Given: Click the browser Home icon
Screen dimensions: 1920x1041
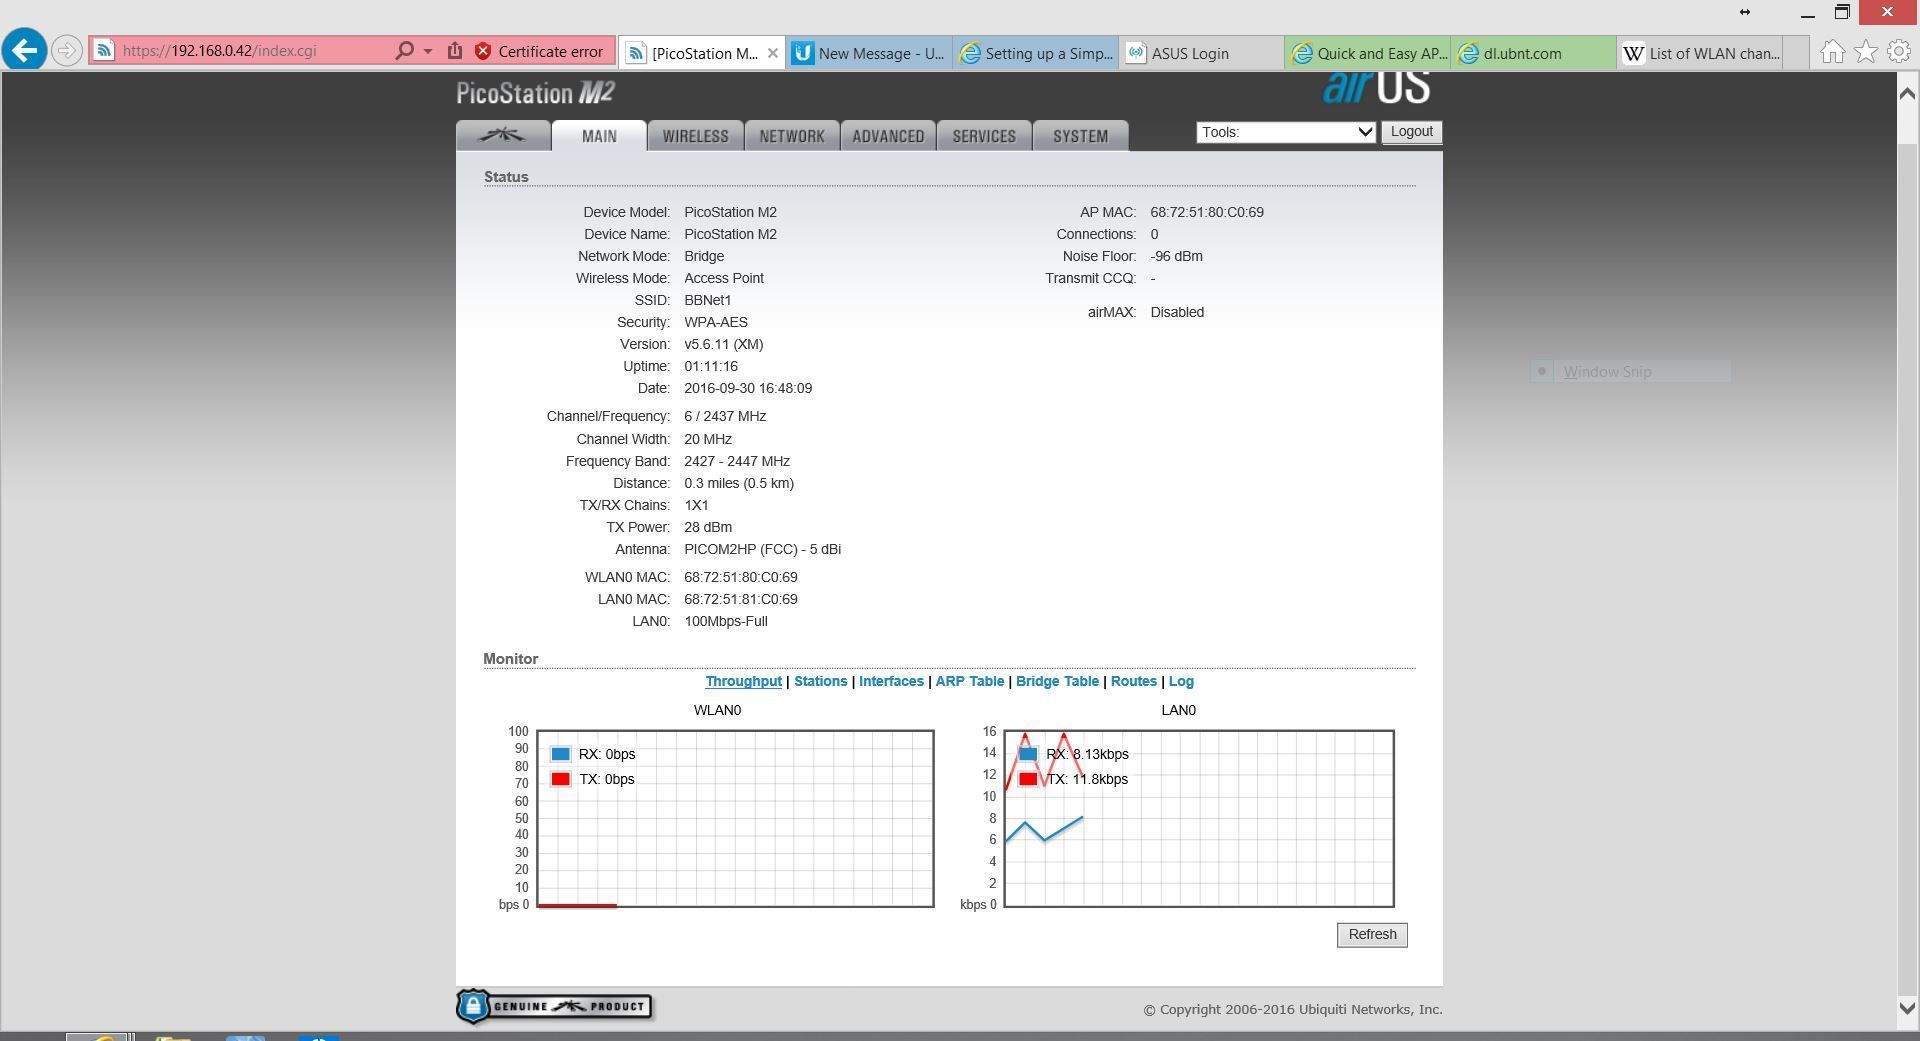Looking at the screenshot, I should pos(1832,52).
